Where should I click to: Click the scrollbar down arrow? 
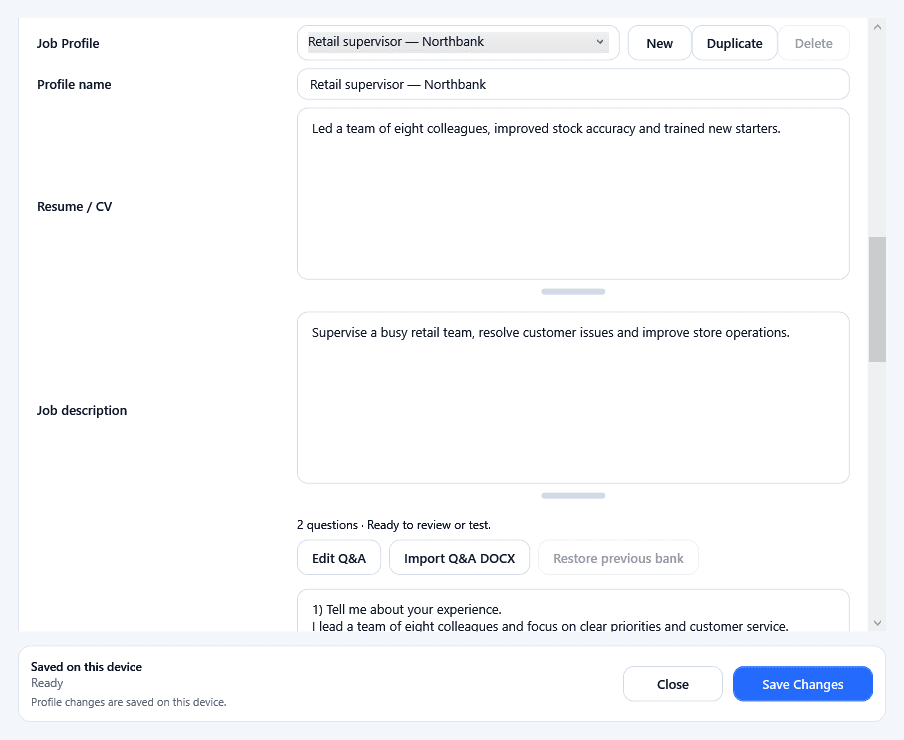click(x=877, y=622)
